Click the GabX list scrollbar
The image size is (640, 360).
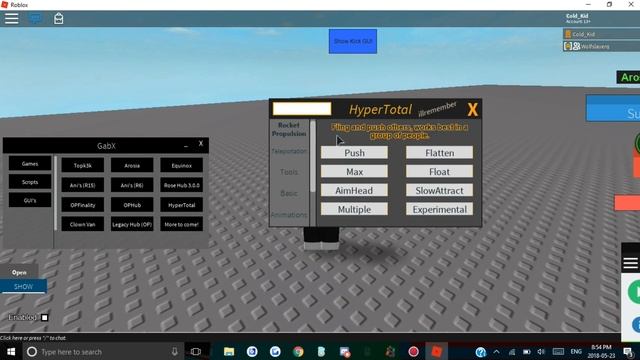(x=55, y=192)
